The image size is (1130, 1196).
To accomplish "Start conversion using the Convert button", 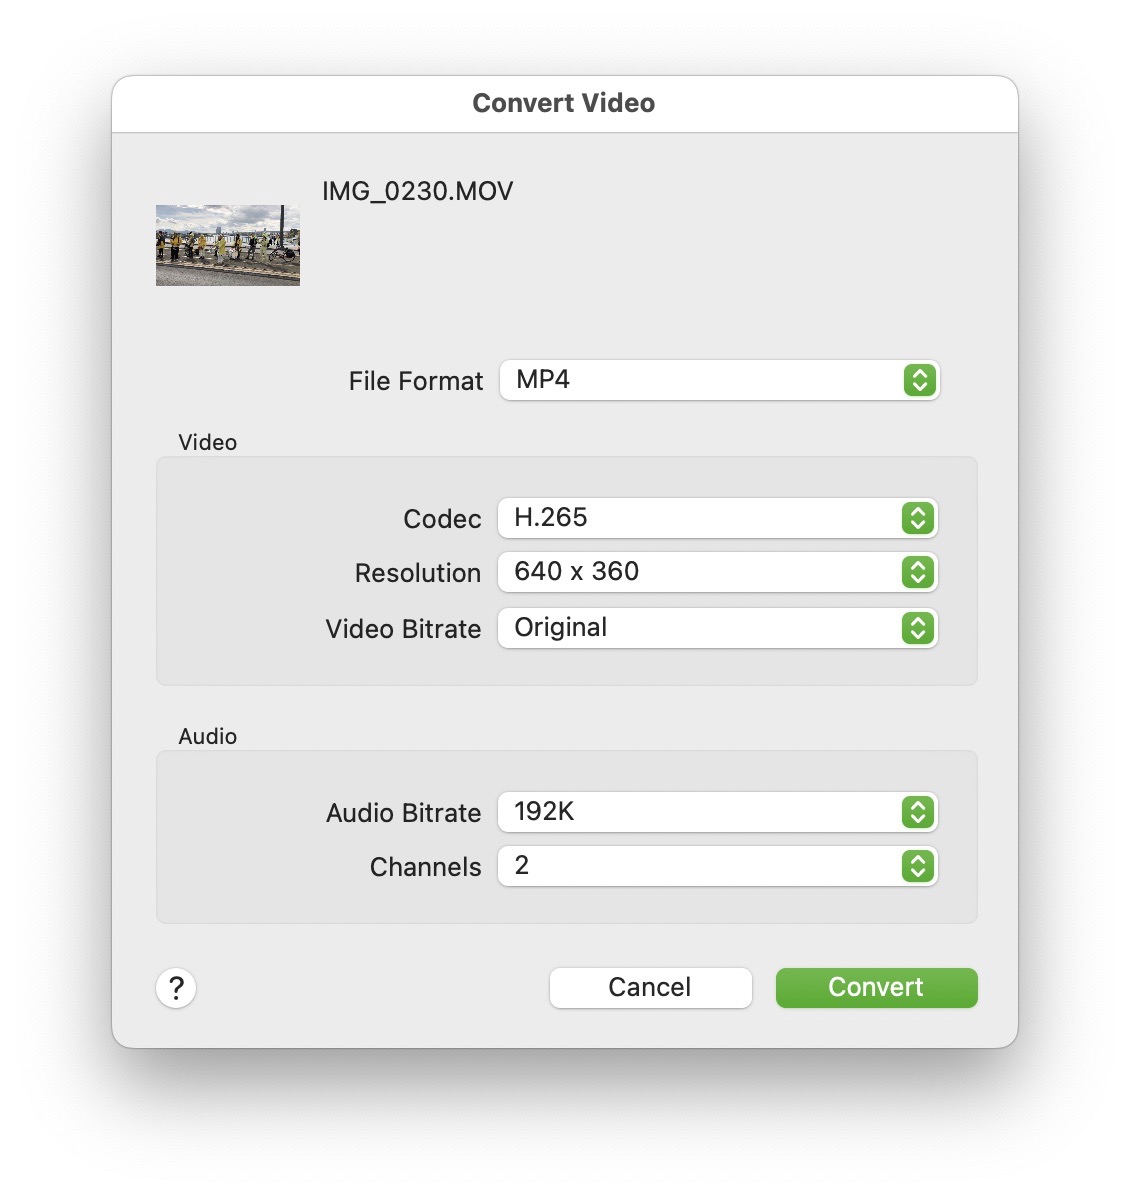I will coord(875,987).
